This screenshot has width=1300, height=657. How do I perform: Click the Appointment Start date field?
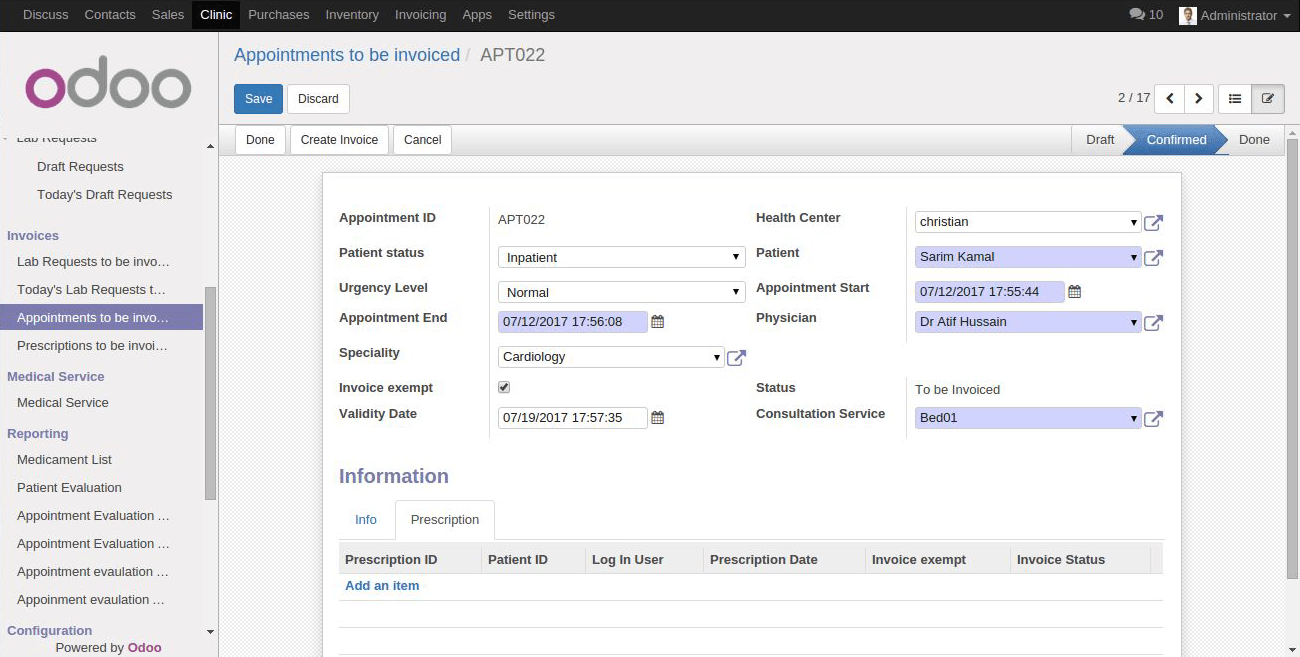point(990,292)
